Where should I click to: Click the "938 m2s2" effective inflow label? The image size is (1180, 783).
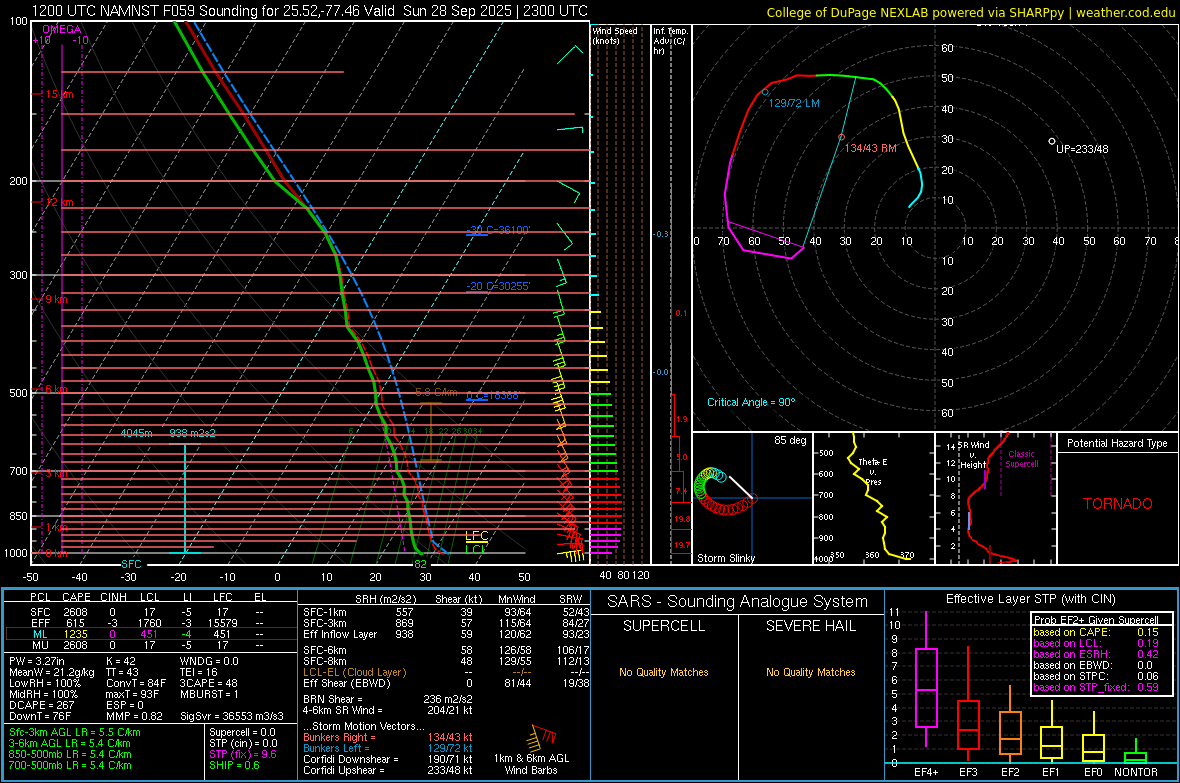tap(193, 433)
